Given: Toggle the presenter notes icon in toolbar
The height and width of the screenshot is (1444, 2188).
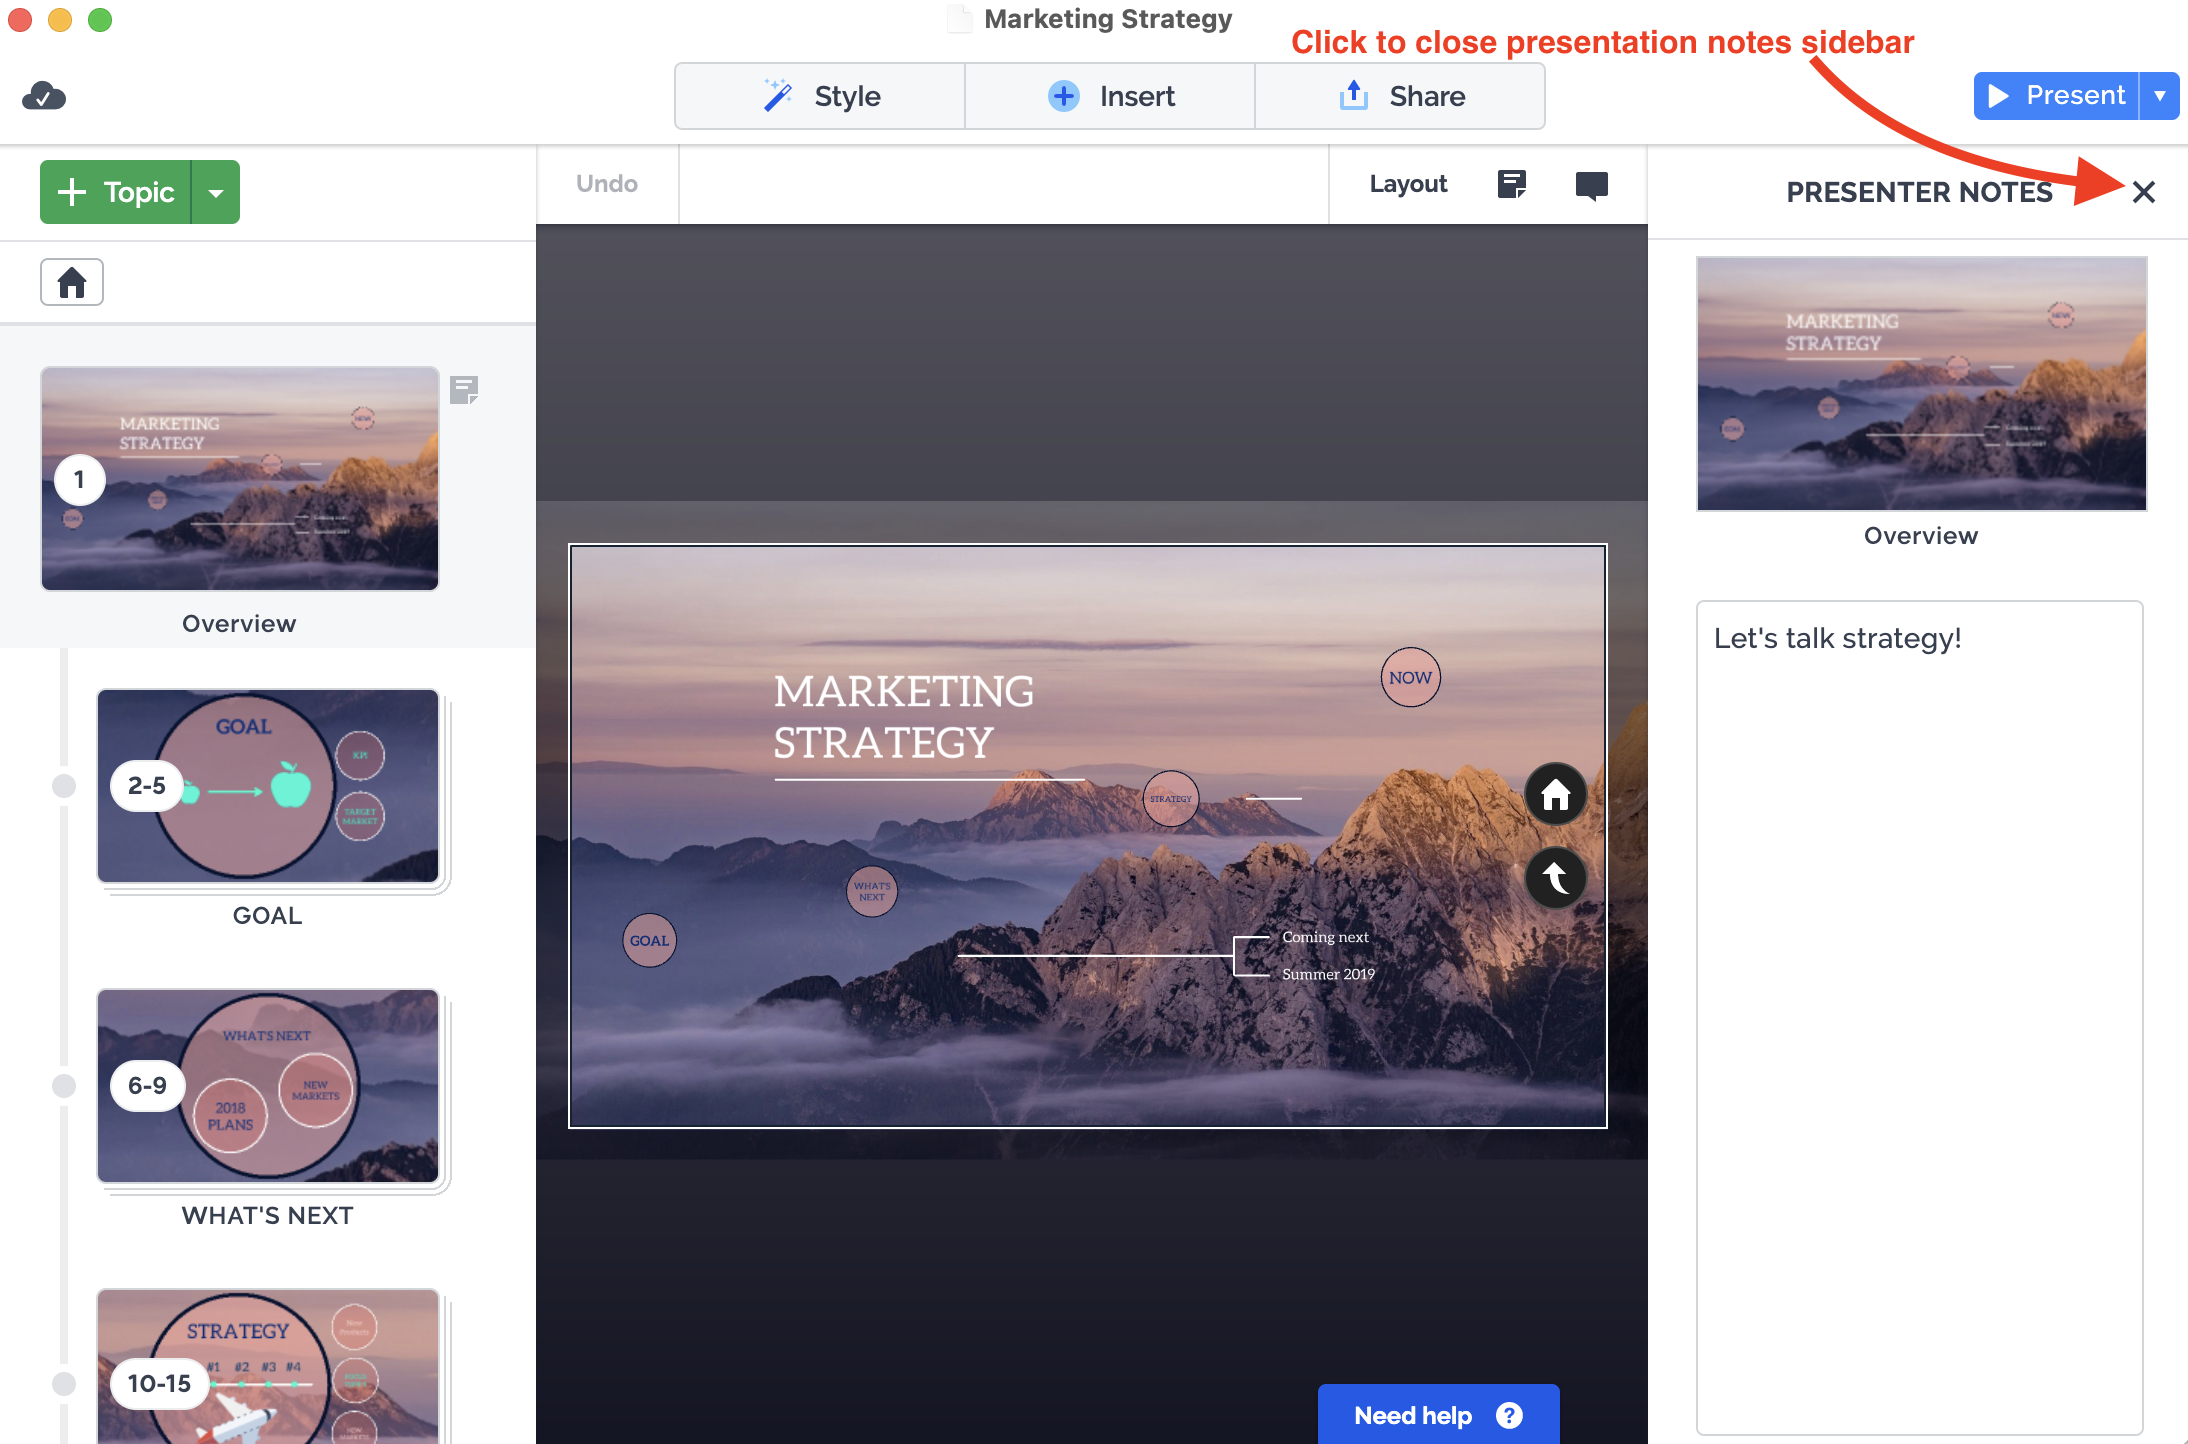Looking at the screenshot, I should click(x=1512, y=184).
